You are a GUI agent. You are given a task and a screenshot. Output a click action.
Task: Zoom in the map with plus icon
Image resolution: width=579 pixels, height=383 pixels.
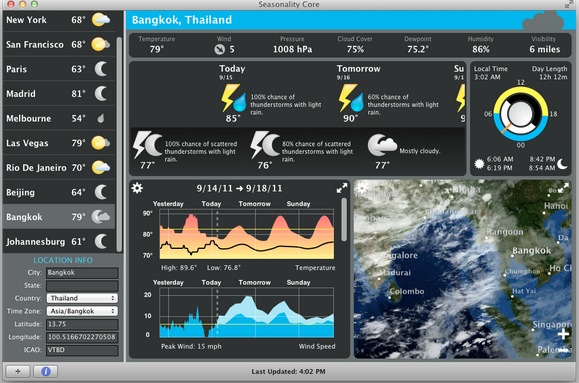coord(563,334)
